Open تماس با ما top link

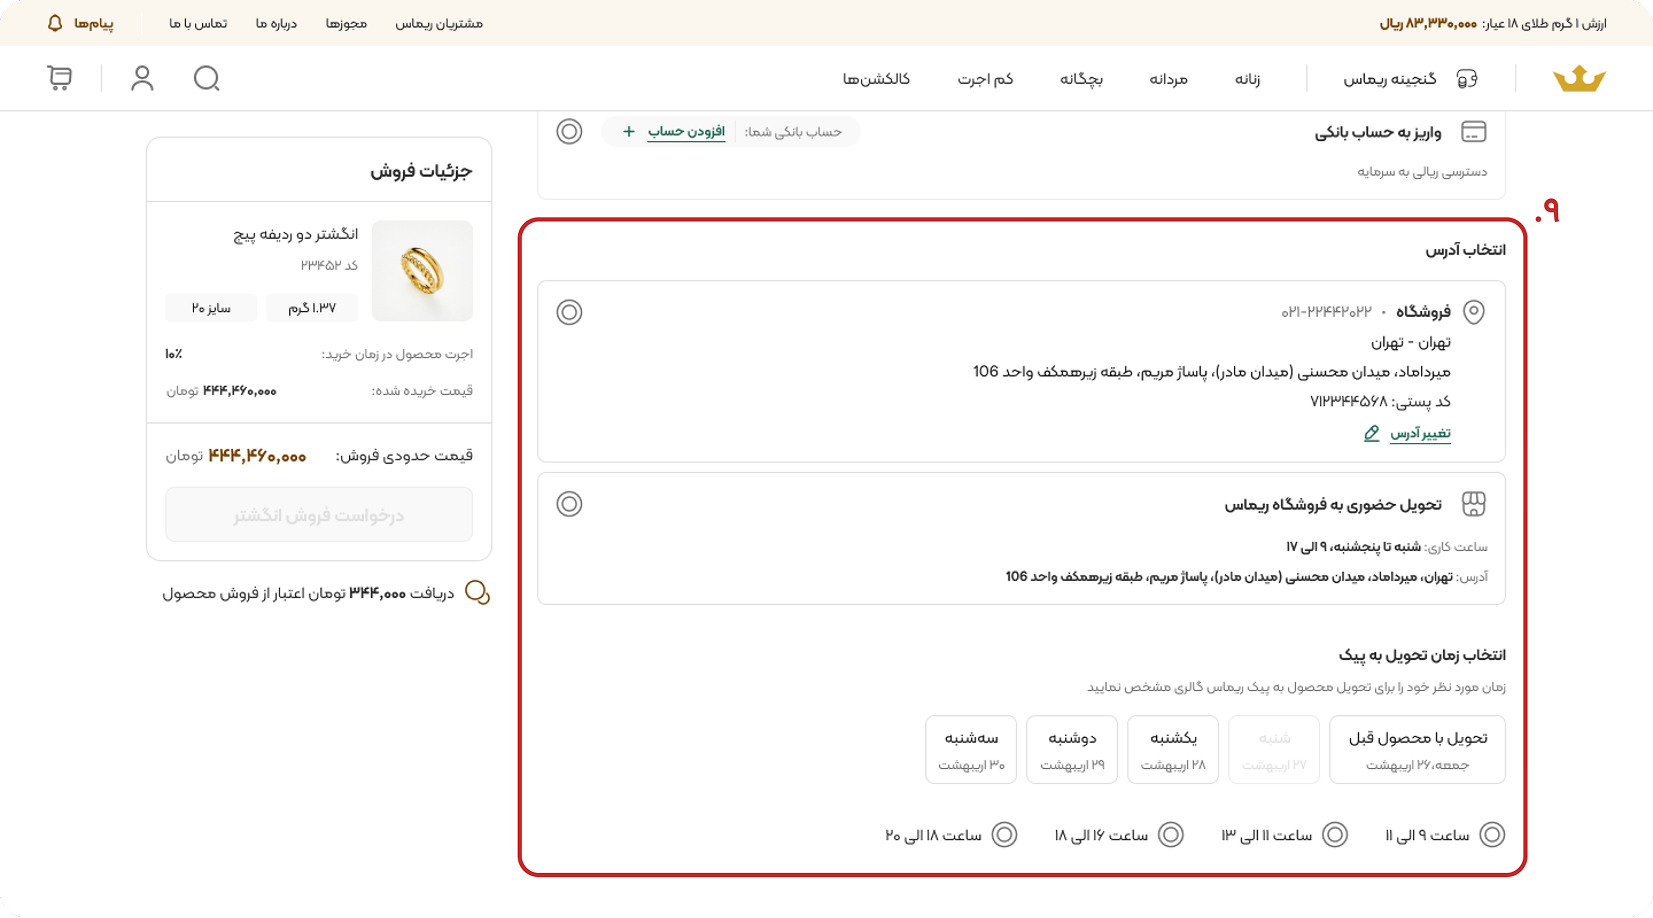click(x=198, y=23)
